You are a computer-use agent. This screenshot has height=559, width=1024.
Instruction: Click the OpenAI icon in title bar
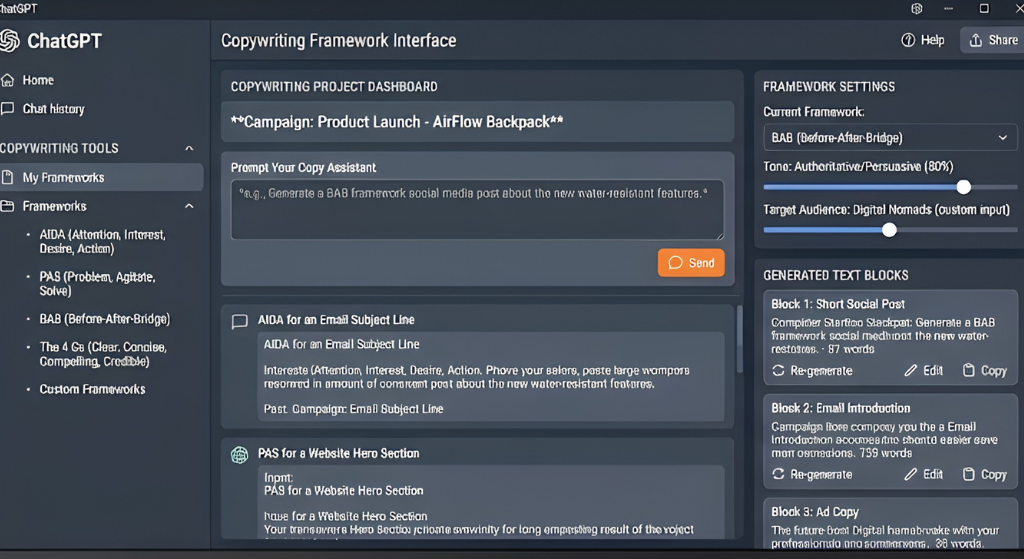pyautogui.click(x=917, y=8)
